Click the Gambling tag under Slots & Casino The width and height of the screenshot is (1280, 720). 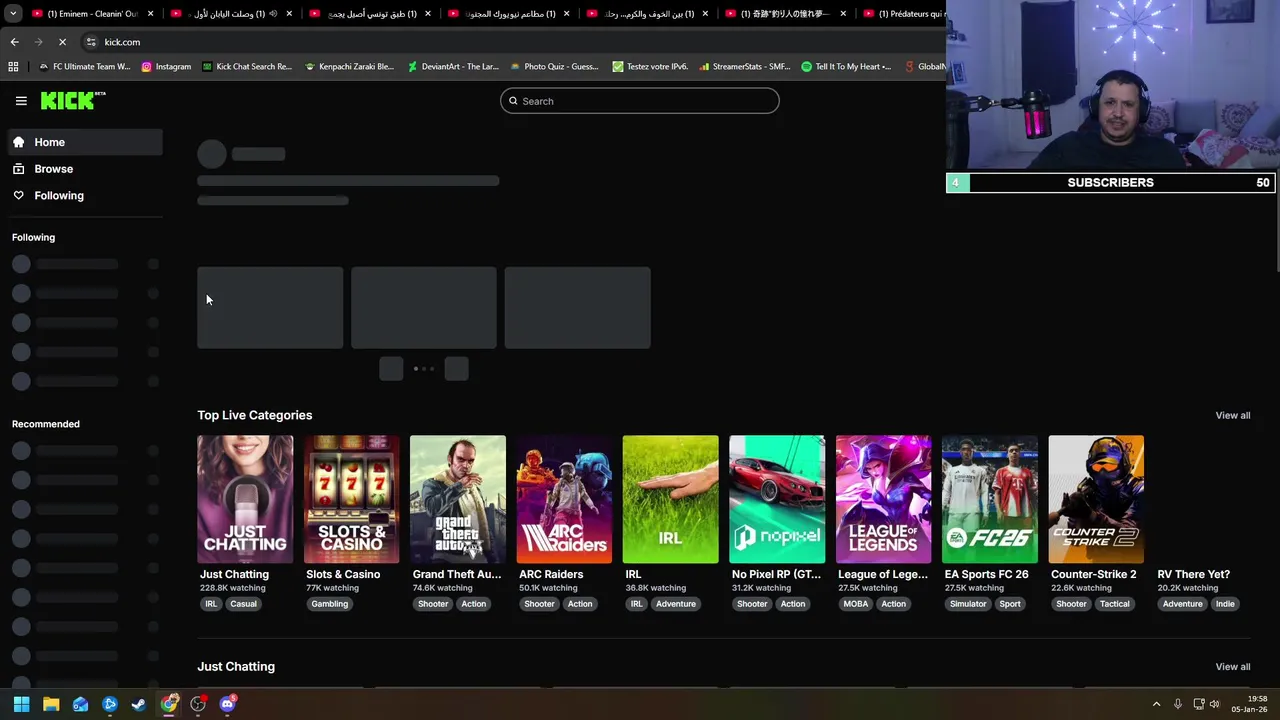point(330,604)
